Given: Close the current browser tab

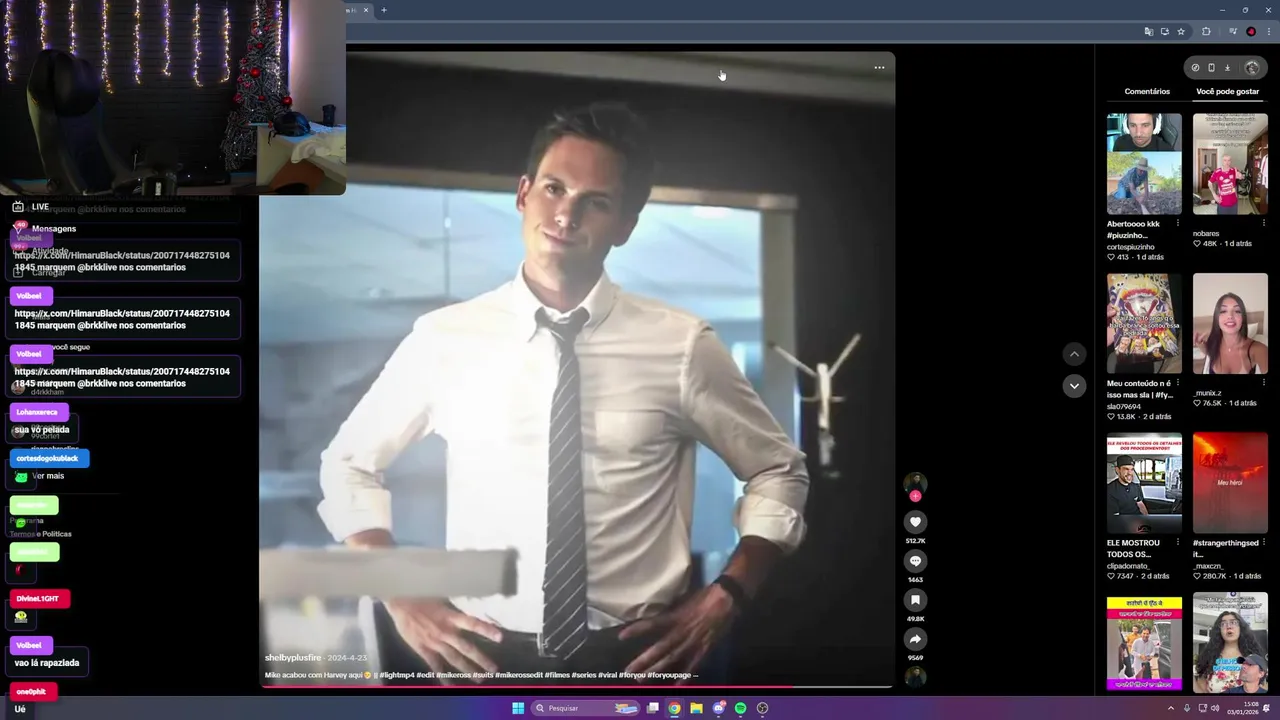Looking at the screenshot, I should pyautogui.click(x=366, y=10).
